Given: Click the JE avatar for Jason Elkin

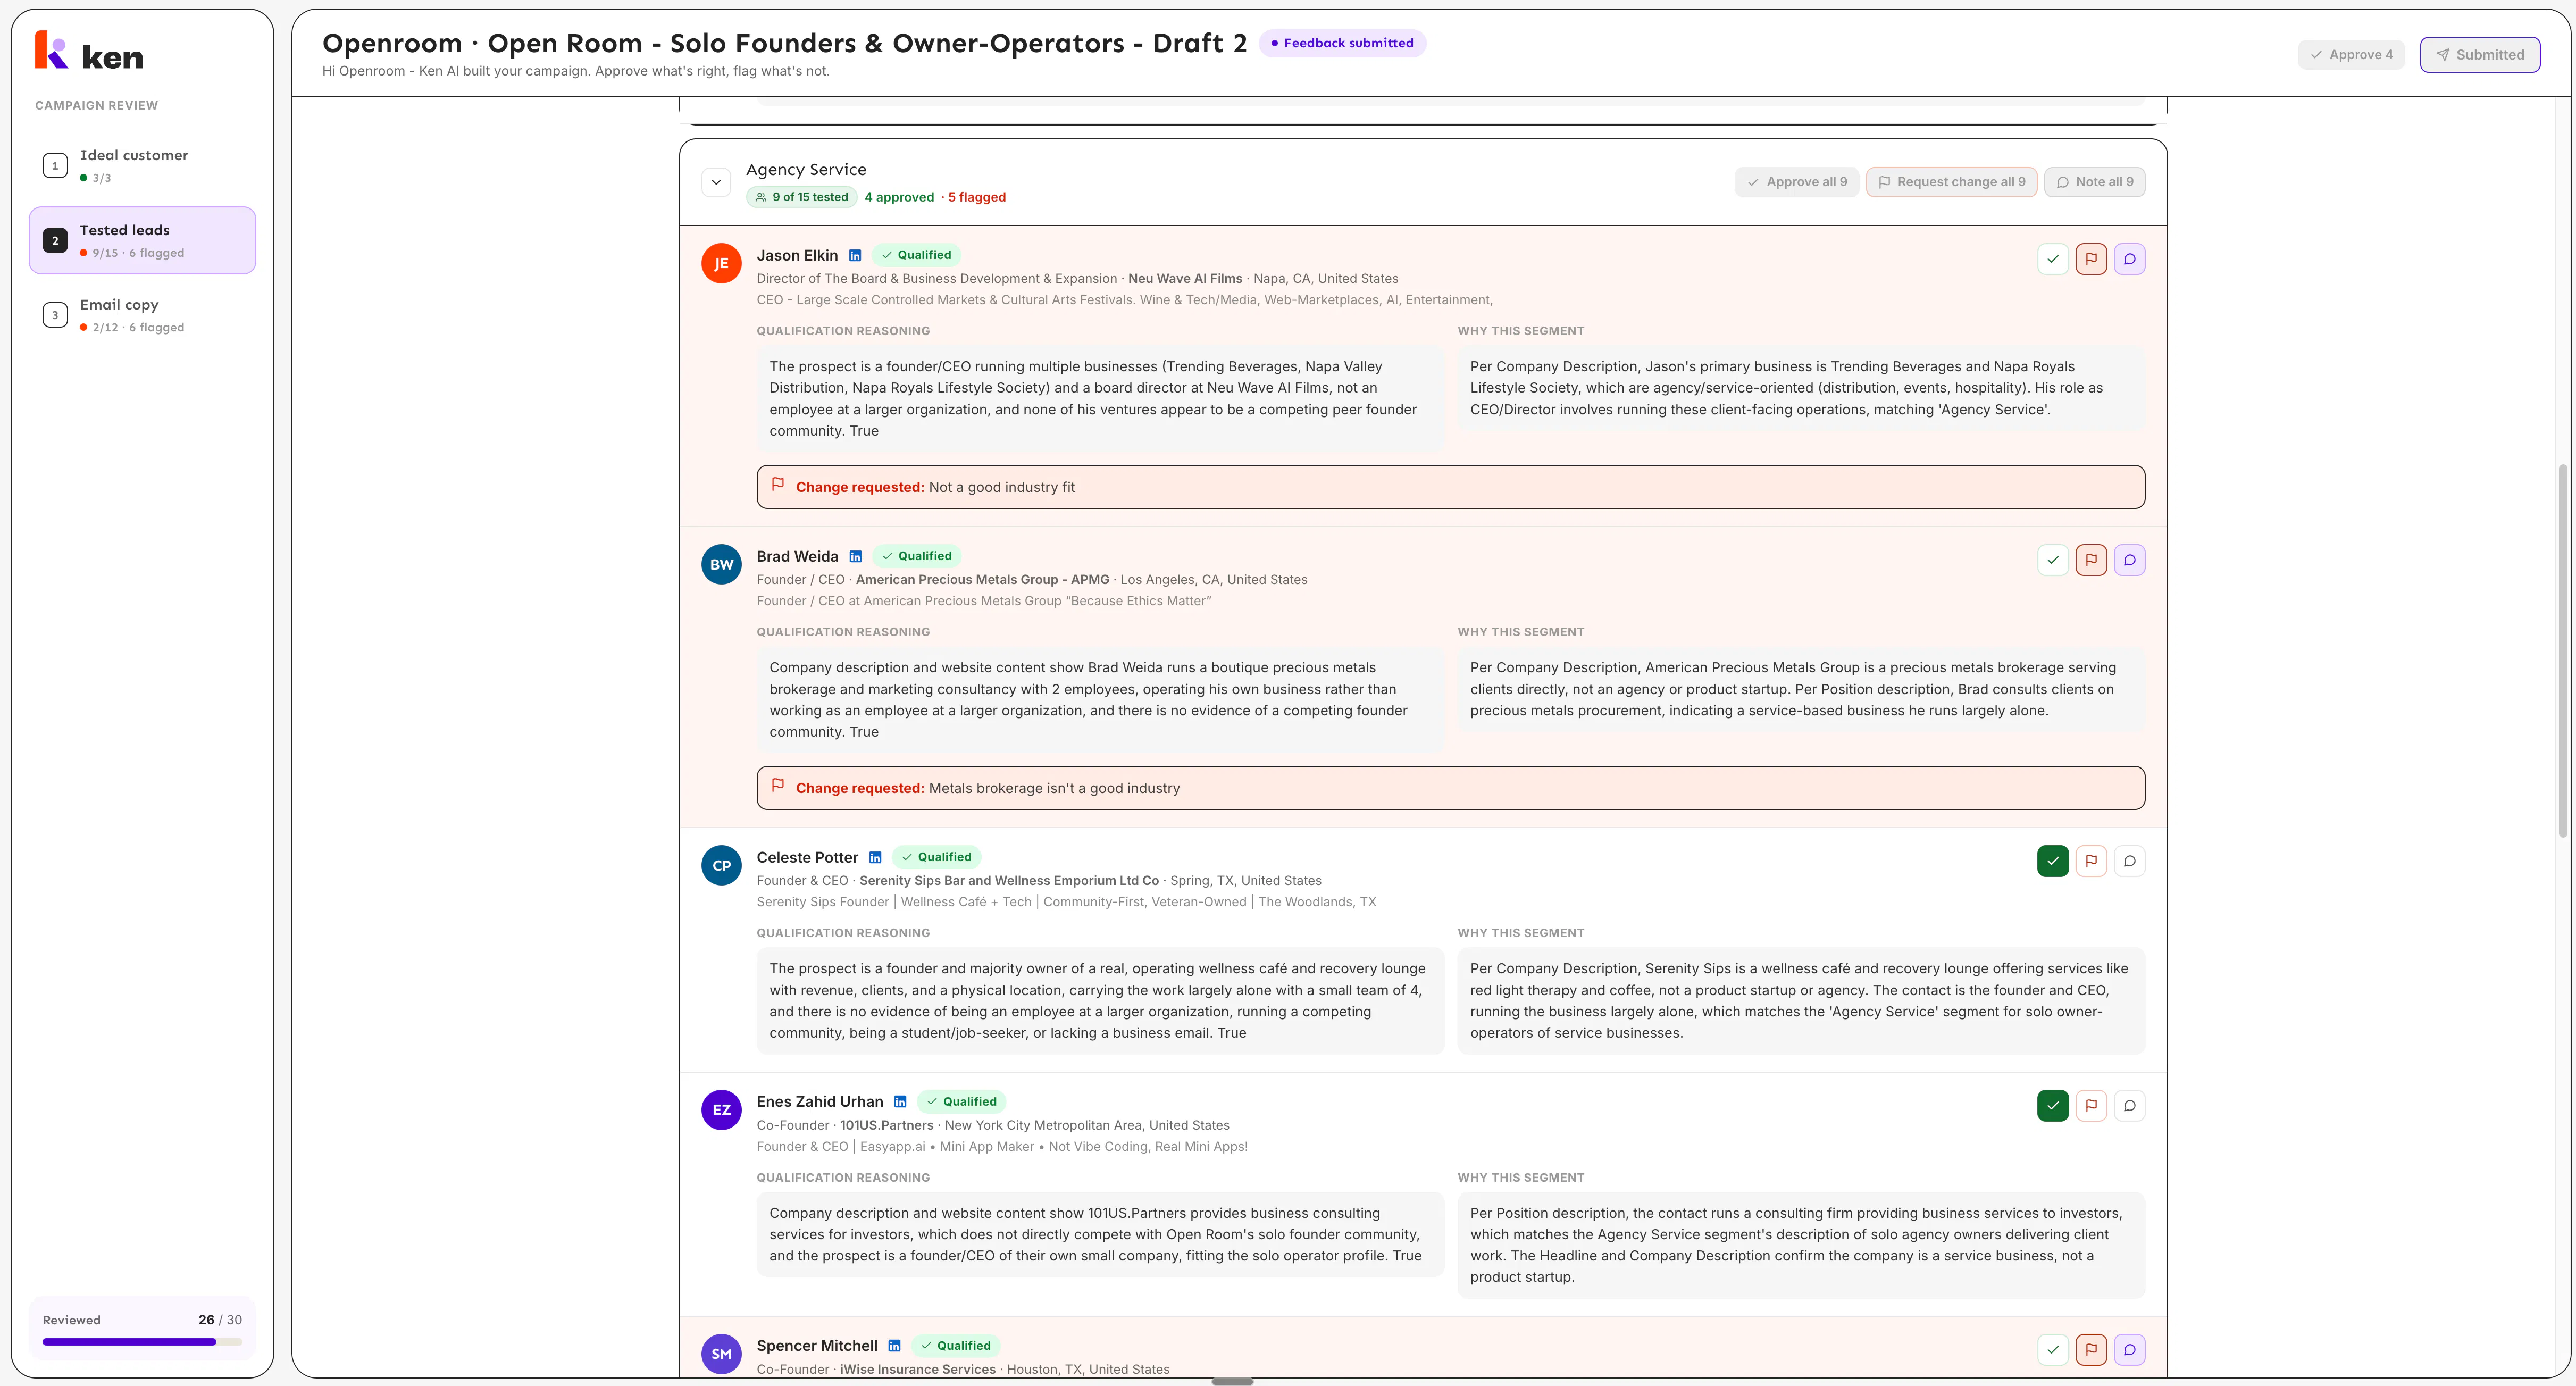Looking at the screenshot, I should 721,264.
